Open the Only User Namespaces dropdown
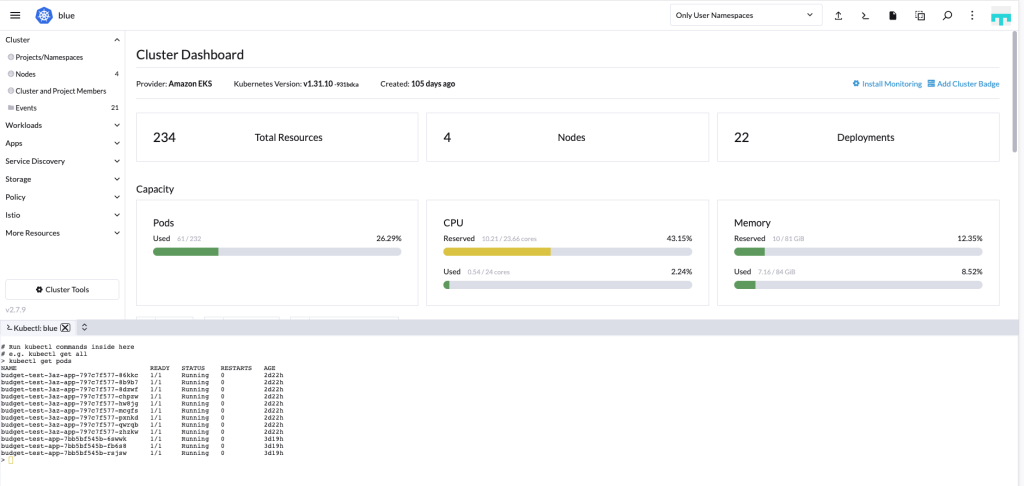This screenshot has height=486, width=1024. coord(746,15)
